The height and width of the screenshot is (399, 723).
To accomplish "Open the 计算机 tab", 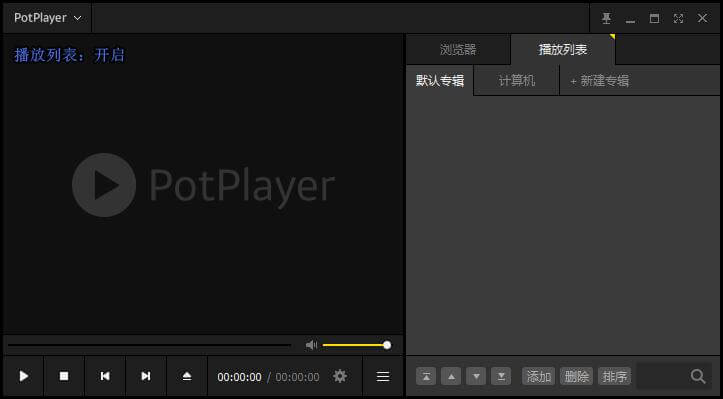I will [516, 81].
